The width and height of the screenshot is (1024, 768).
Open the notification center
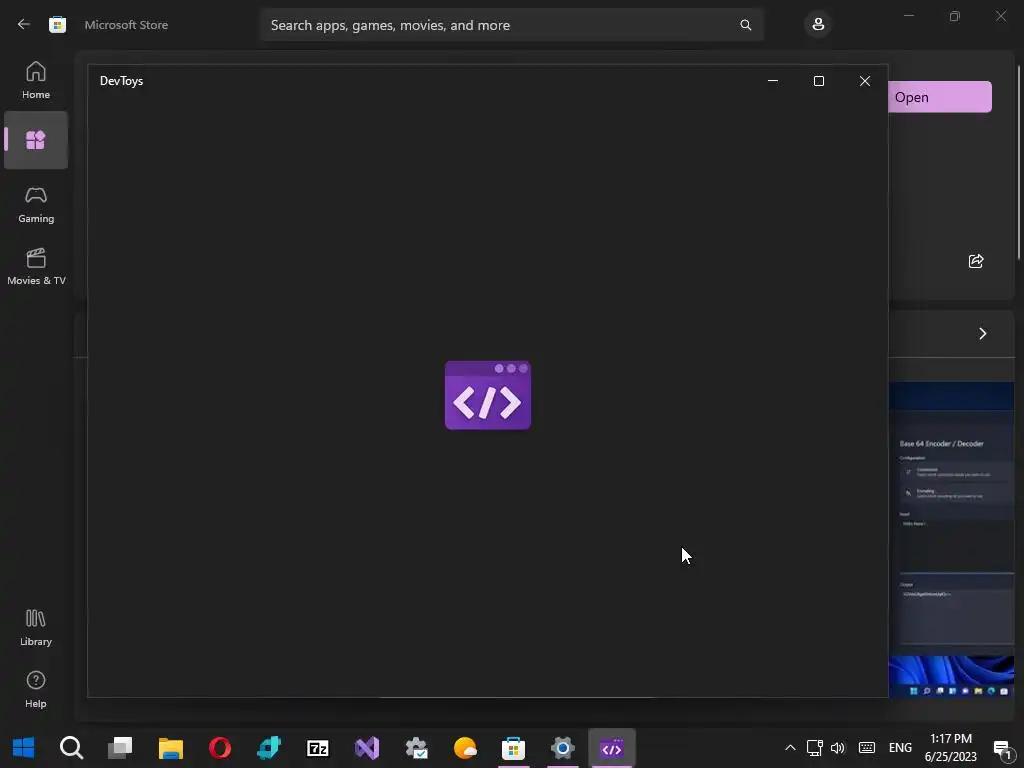tap(1002, 748)
